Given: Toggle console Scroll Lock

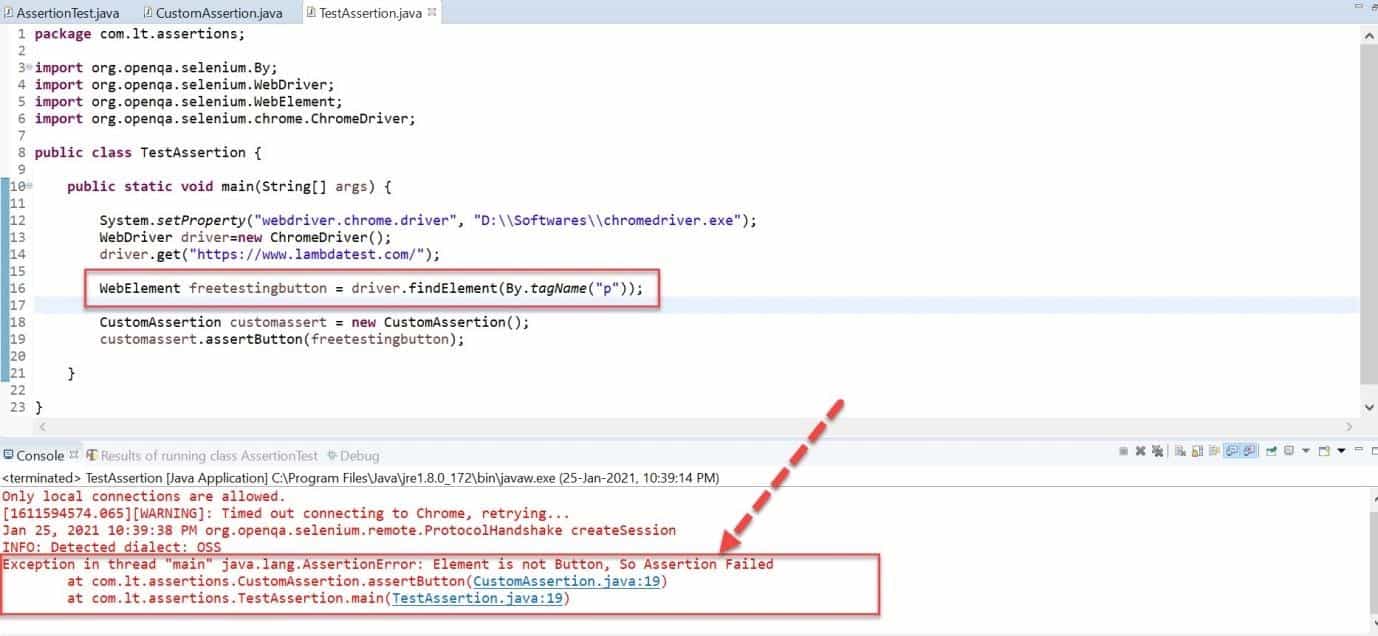Looking at the screenshot, I should [x=1197, y=451].
